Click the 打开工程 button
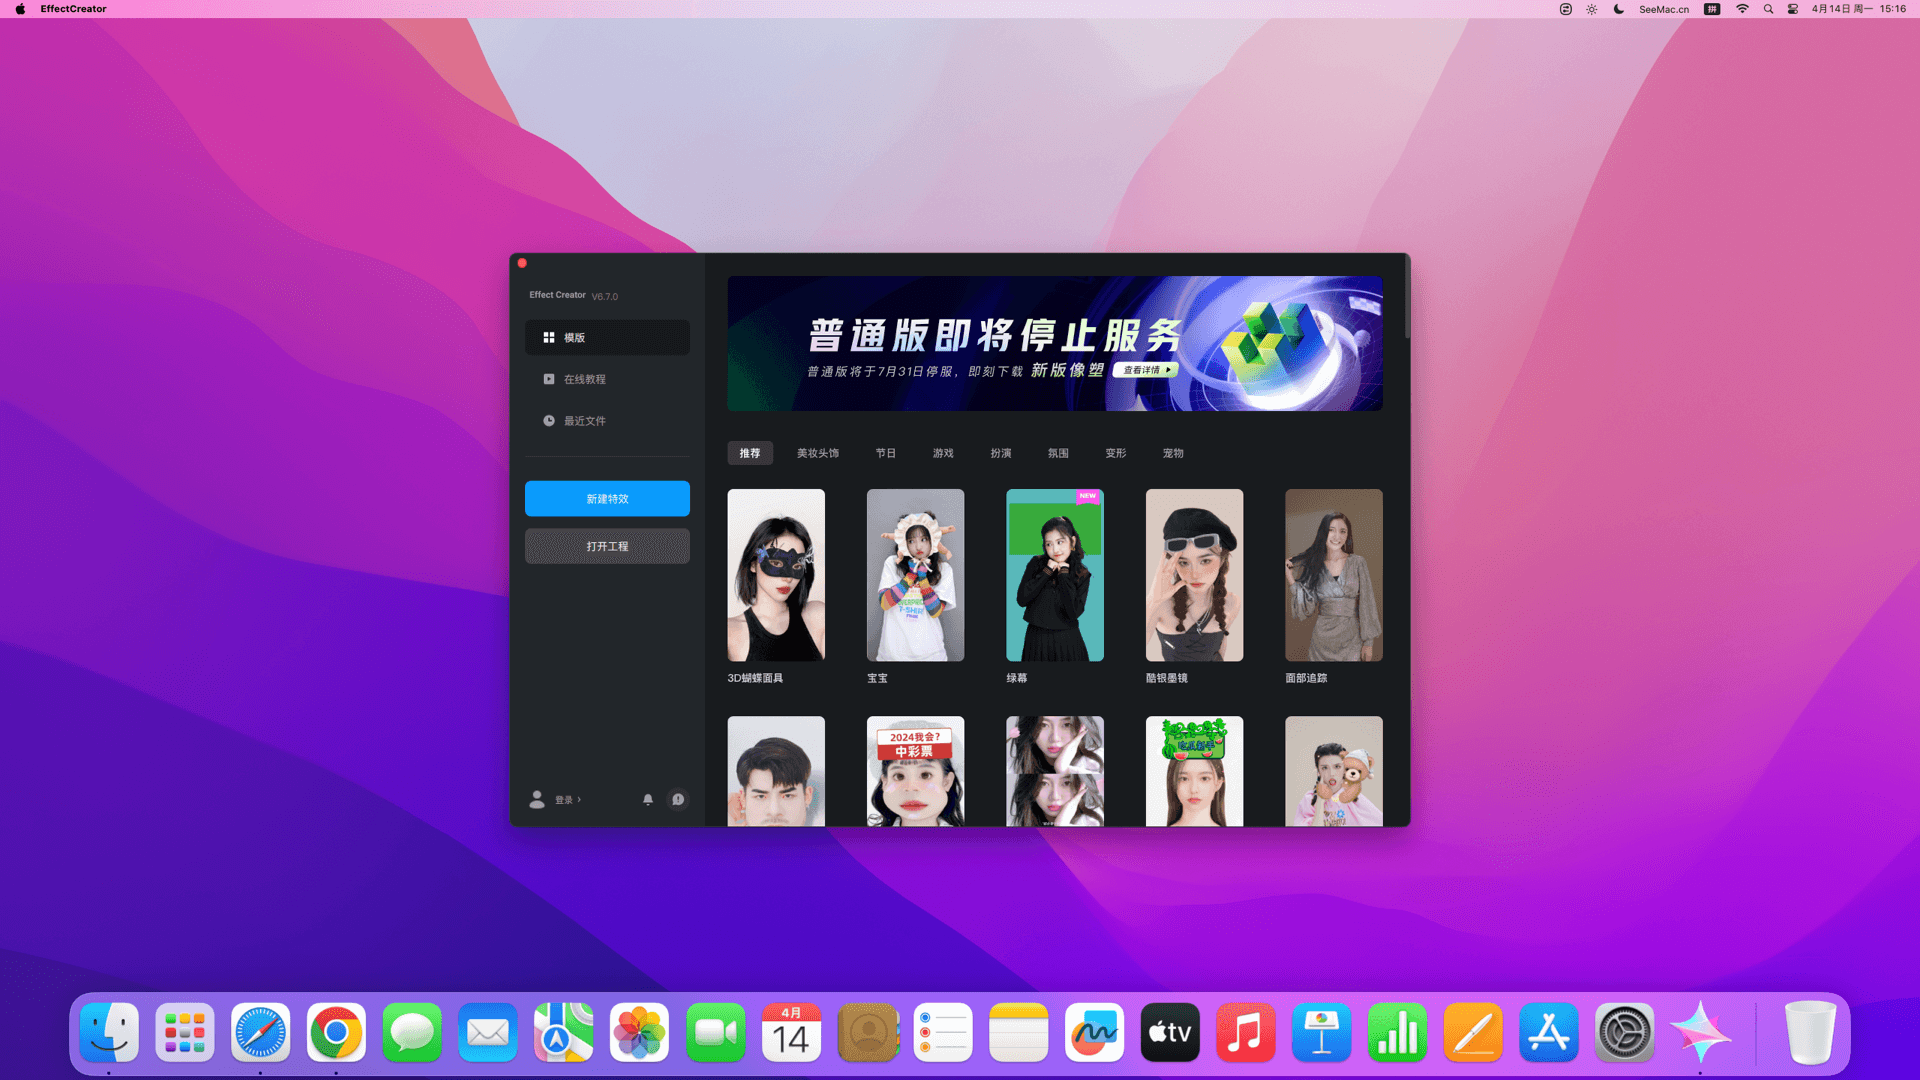Image resolution: width=1920 pixels, height=1080 pixels. point(607,546)
